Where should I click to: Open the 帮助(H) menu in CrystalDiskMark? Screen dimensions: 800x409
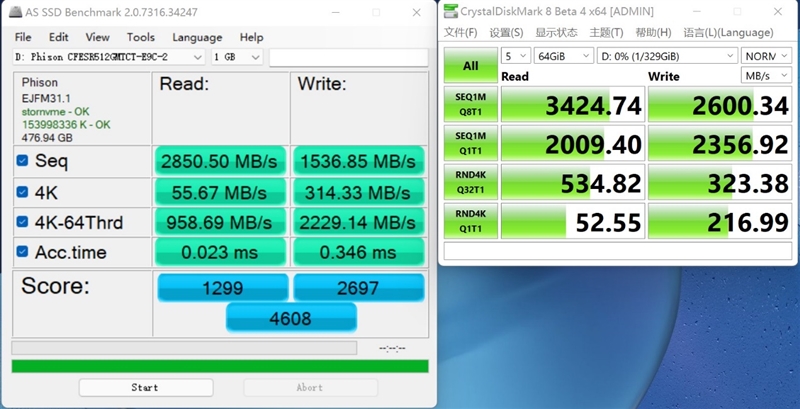pyautogui.click(x=653, y=33)
